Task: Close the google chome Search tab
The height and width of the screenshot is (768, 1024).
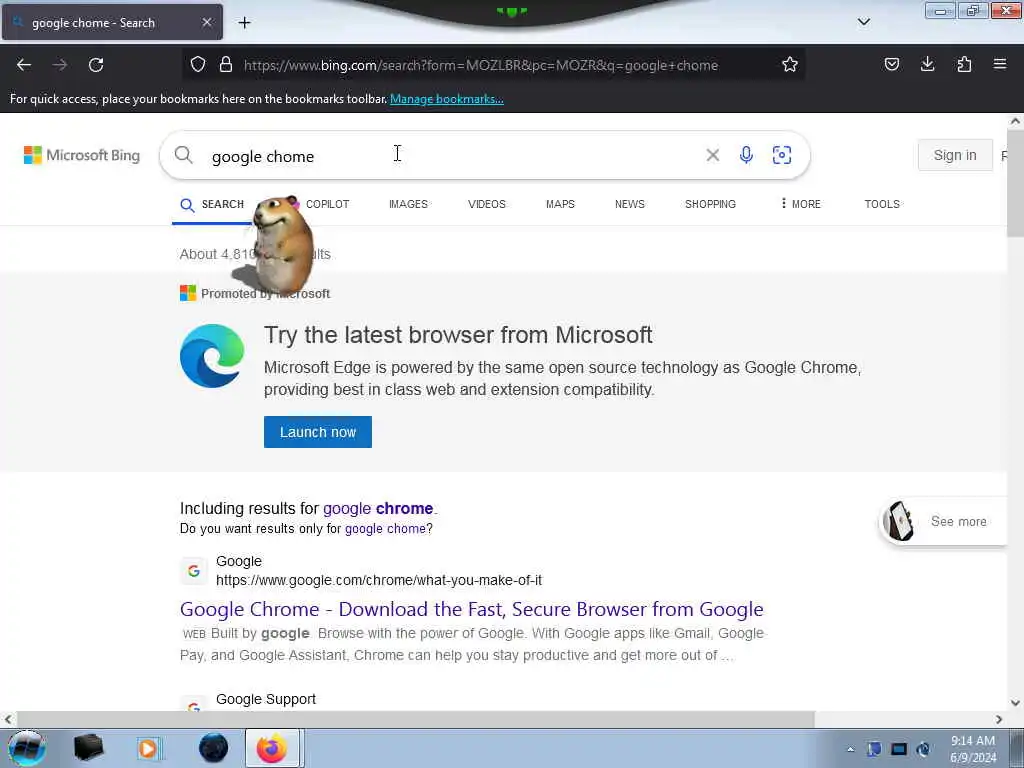Action: [206, 22]
